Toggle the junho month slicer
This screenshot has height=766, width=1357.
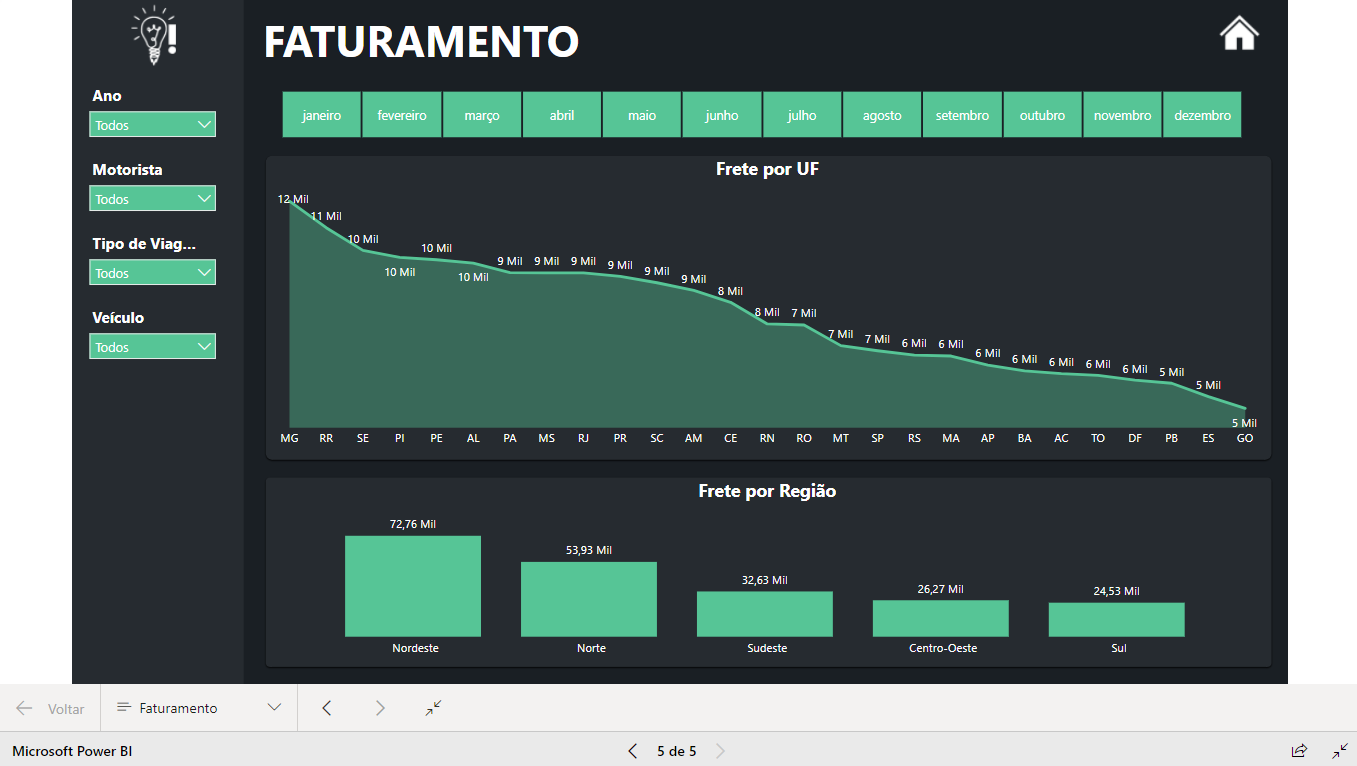(722, 115)
